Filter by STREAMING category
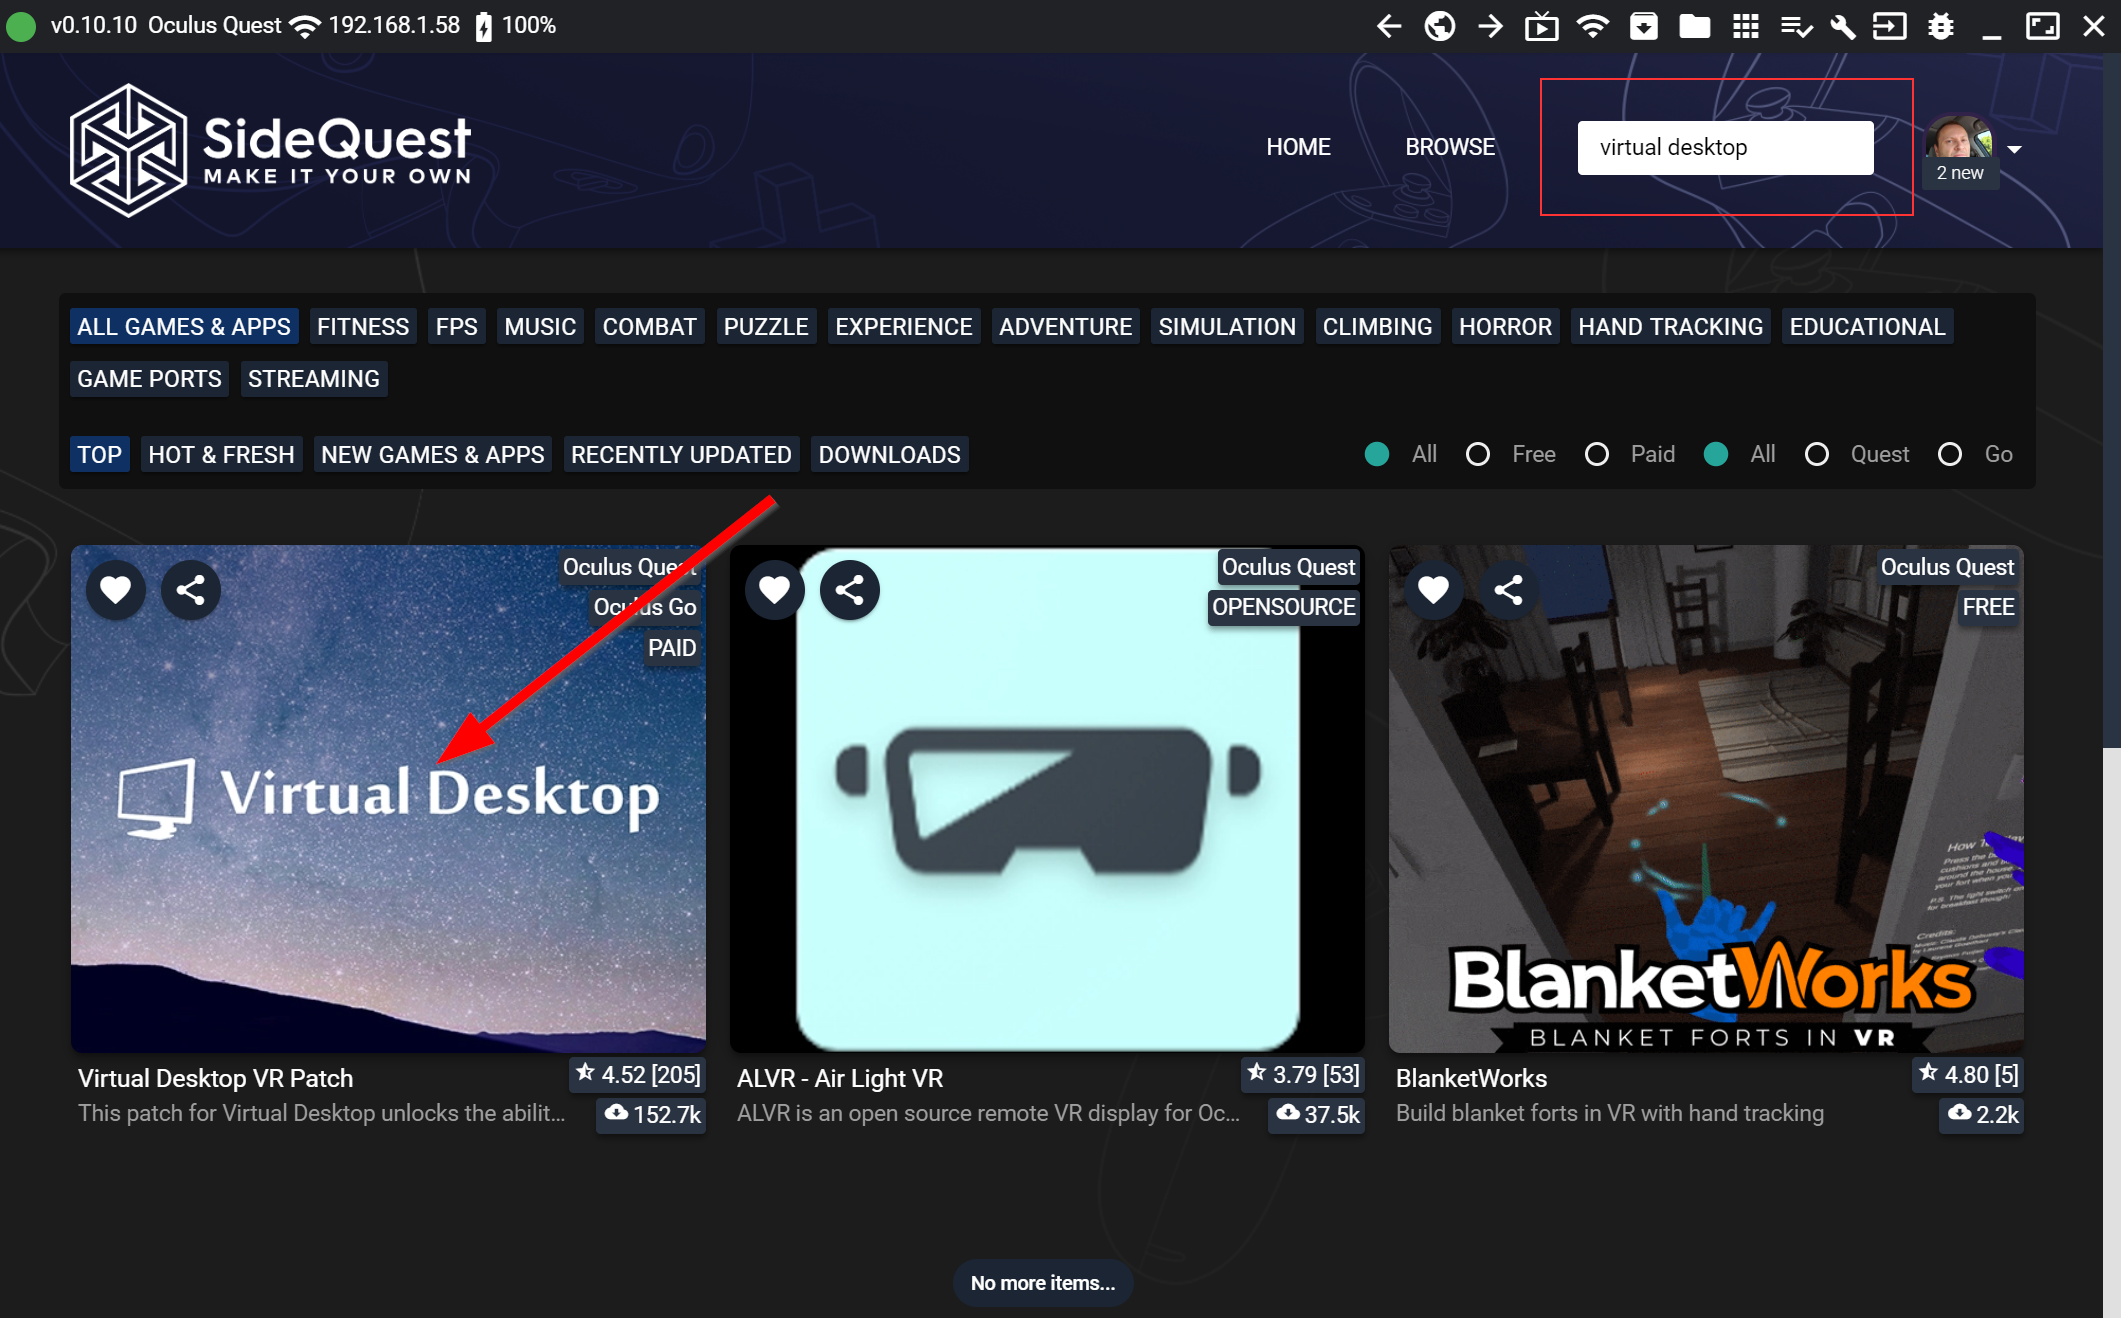The image size is (2121, 1318). (x=314, y=379)
